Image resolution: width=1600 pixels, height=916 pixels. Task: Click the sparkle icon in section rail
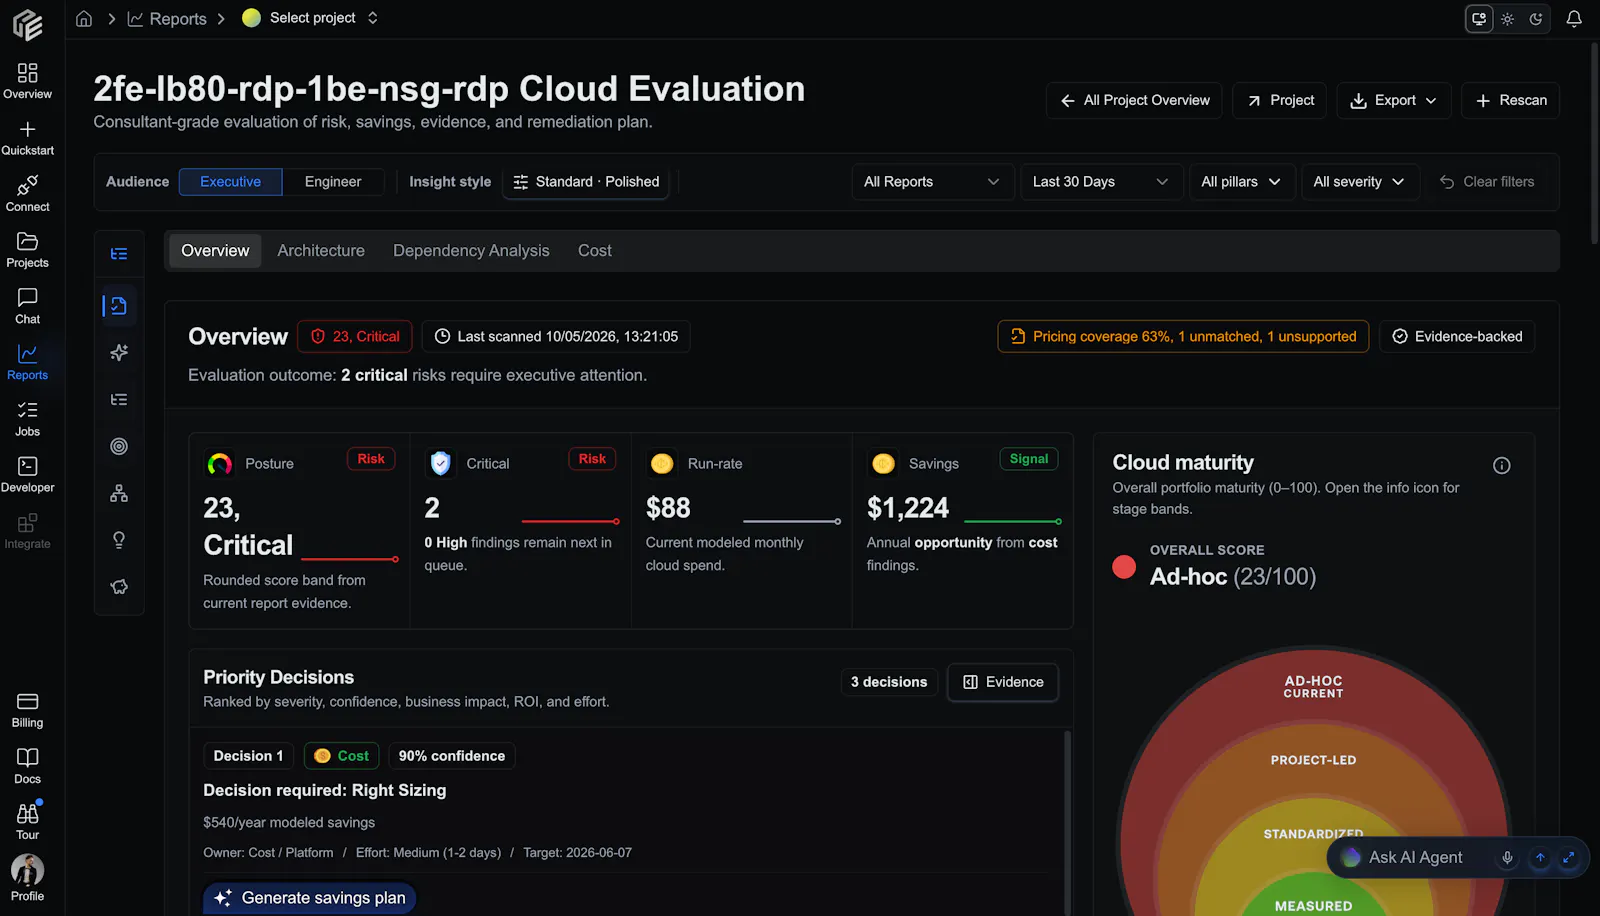(x=119, y=352)
